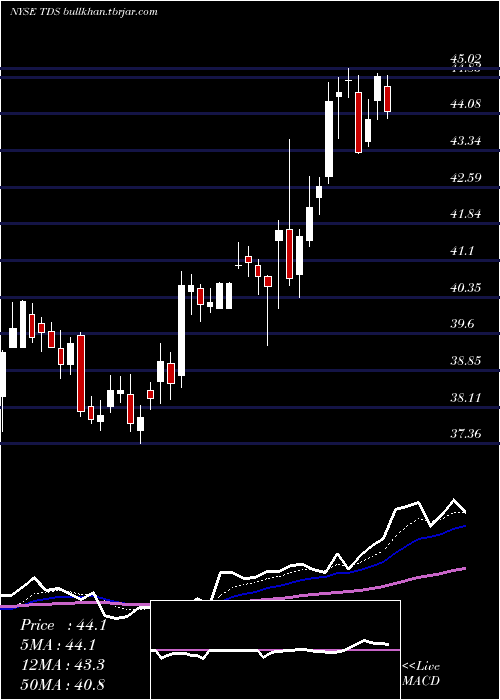Click the 38.85 price axis label
Viewport: 500px width, 700px height.
[466, 360]
